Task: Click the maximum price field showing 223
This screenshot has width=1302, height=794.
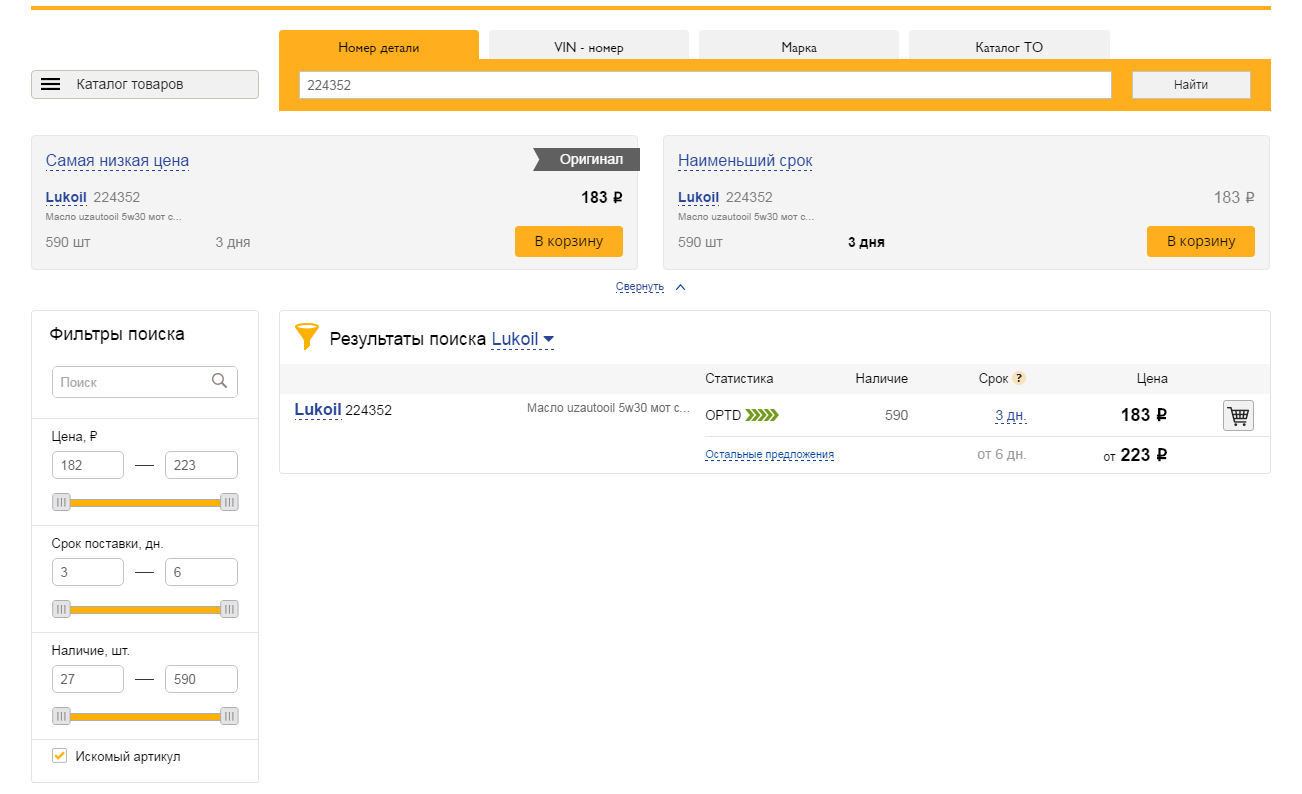Action: coord(201,465)
